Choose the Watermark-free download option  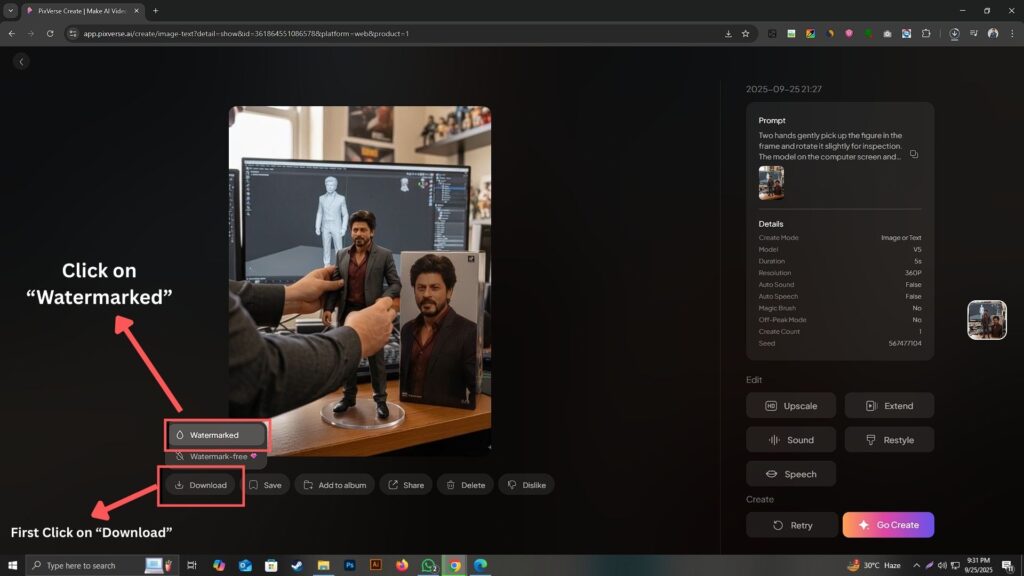216,456
